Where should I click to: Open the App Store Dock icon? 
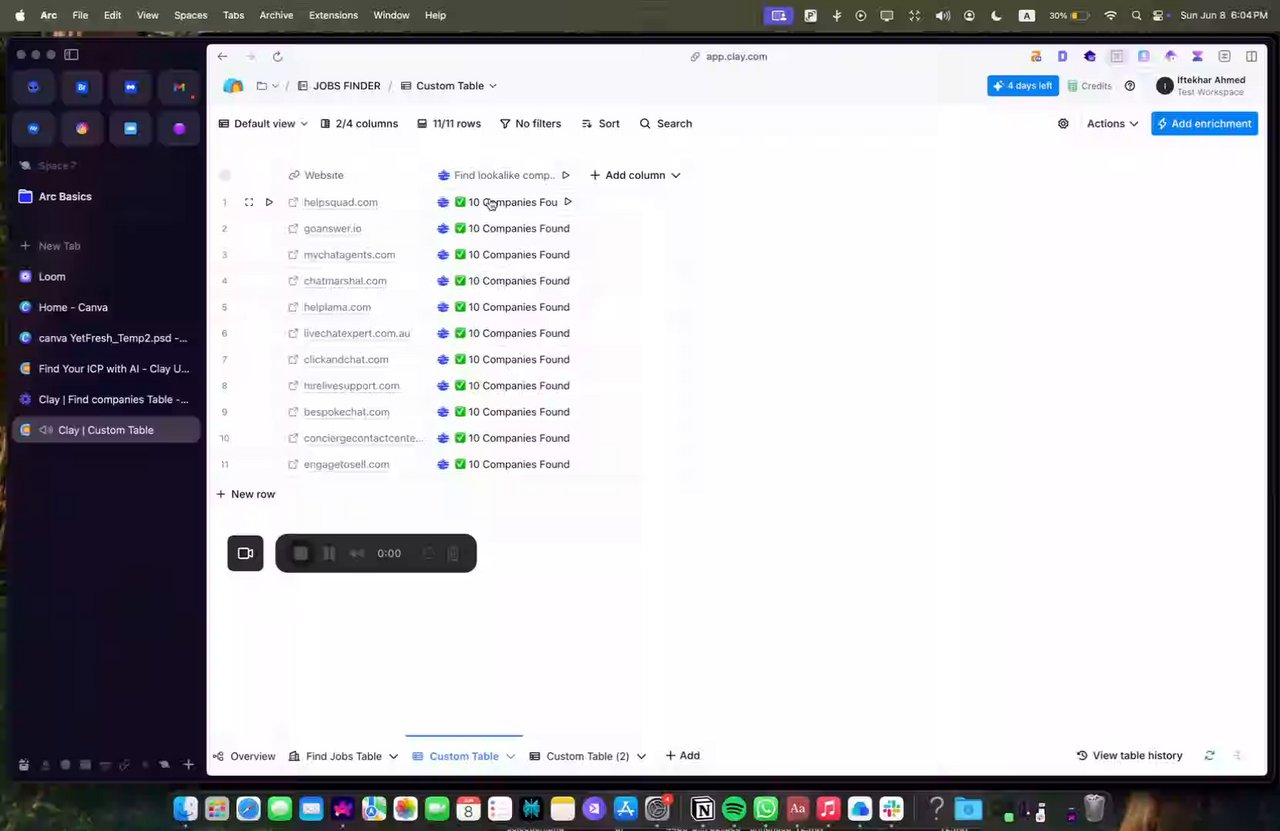(625, 808)
